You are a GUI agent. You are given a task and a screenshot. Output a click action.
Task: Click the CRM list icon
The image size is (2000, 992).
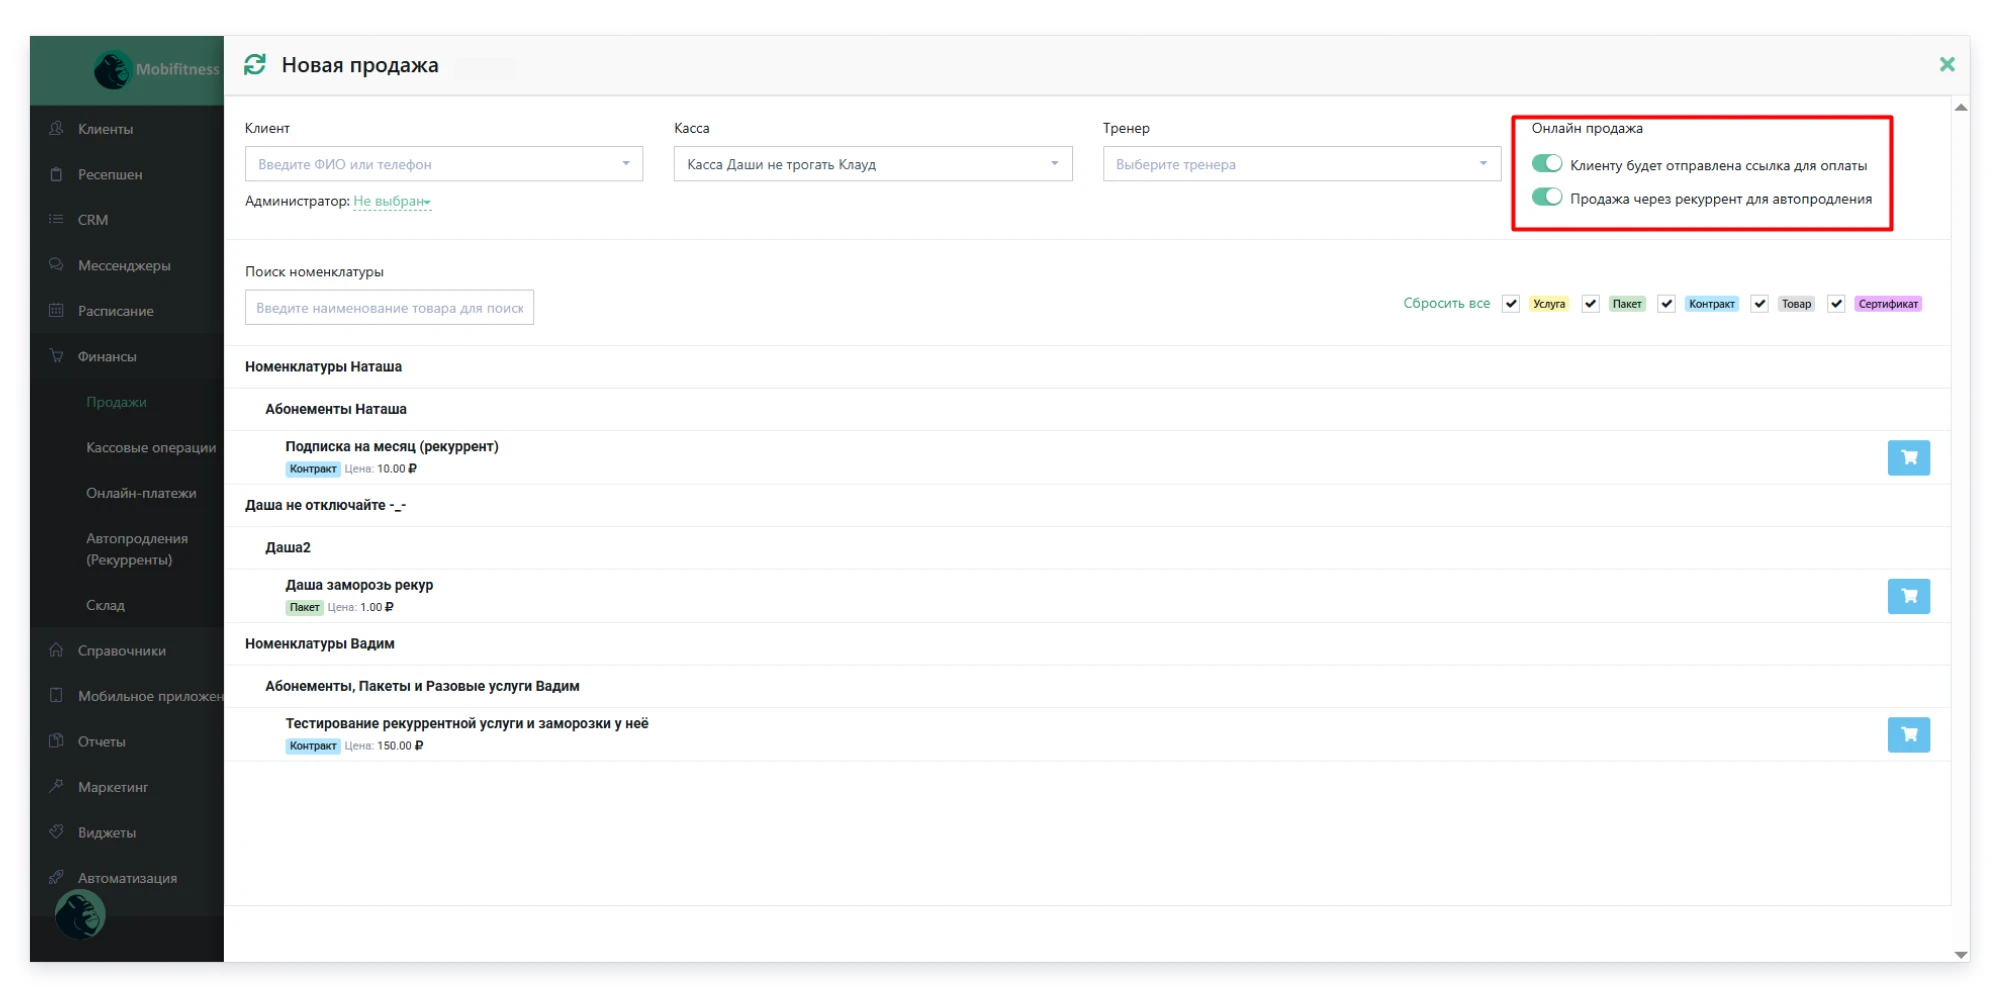coord(56,219)
